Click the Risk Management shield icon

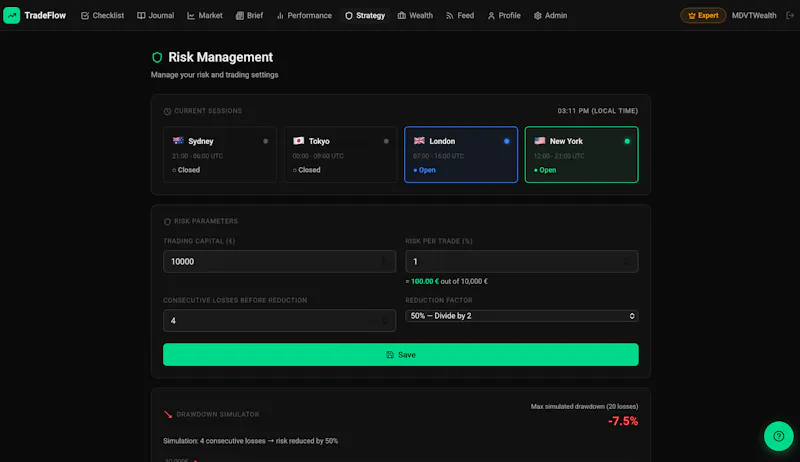tap(157, 57)
